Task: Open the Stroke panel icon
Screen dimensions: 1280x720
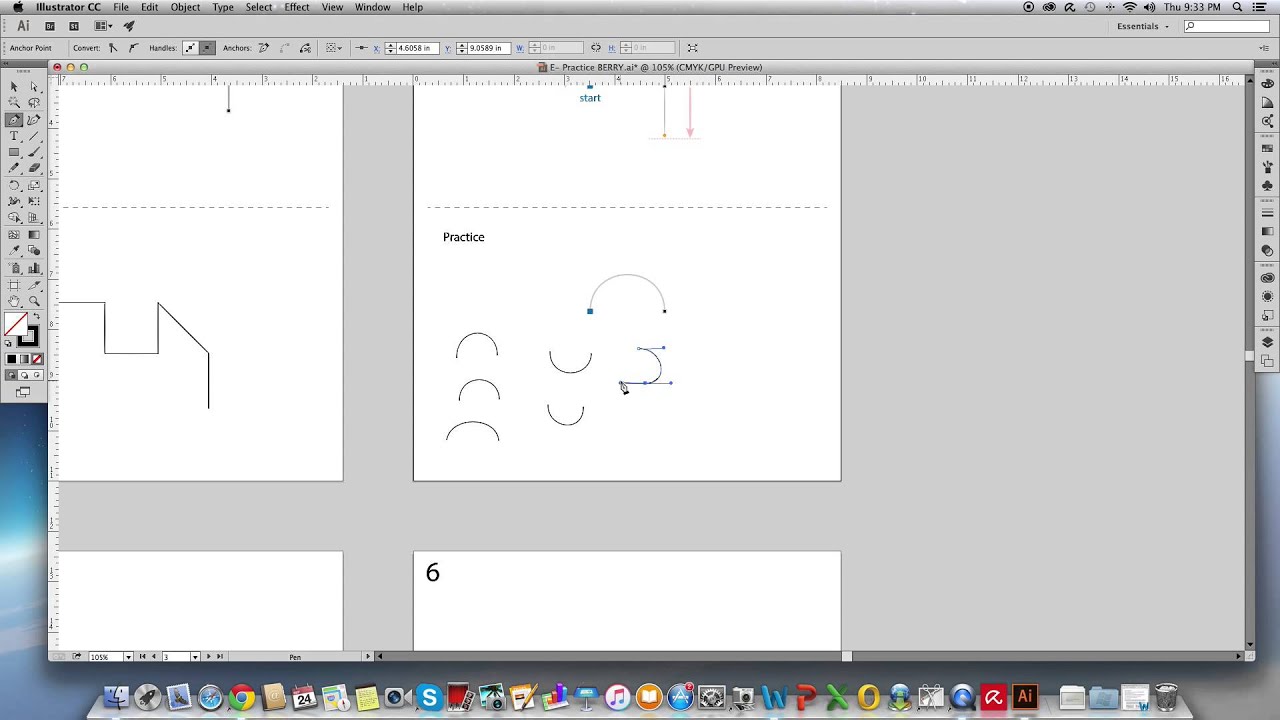Action: [x=1267, y=213]
